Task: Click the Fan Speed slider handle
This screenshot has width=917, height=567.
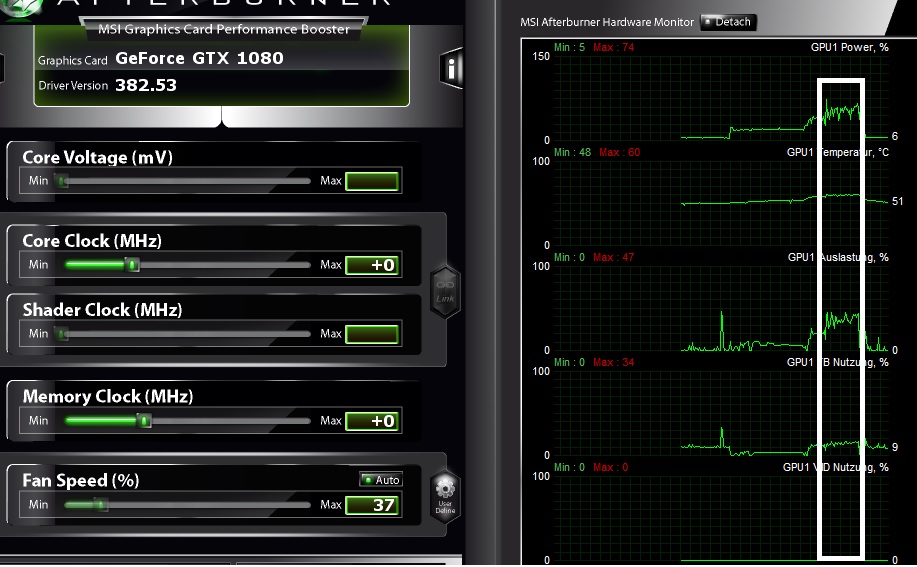Action: coord(101,504)
